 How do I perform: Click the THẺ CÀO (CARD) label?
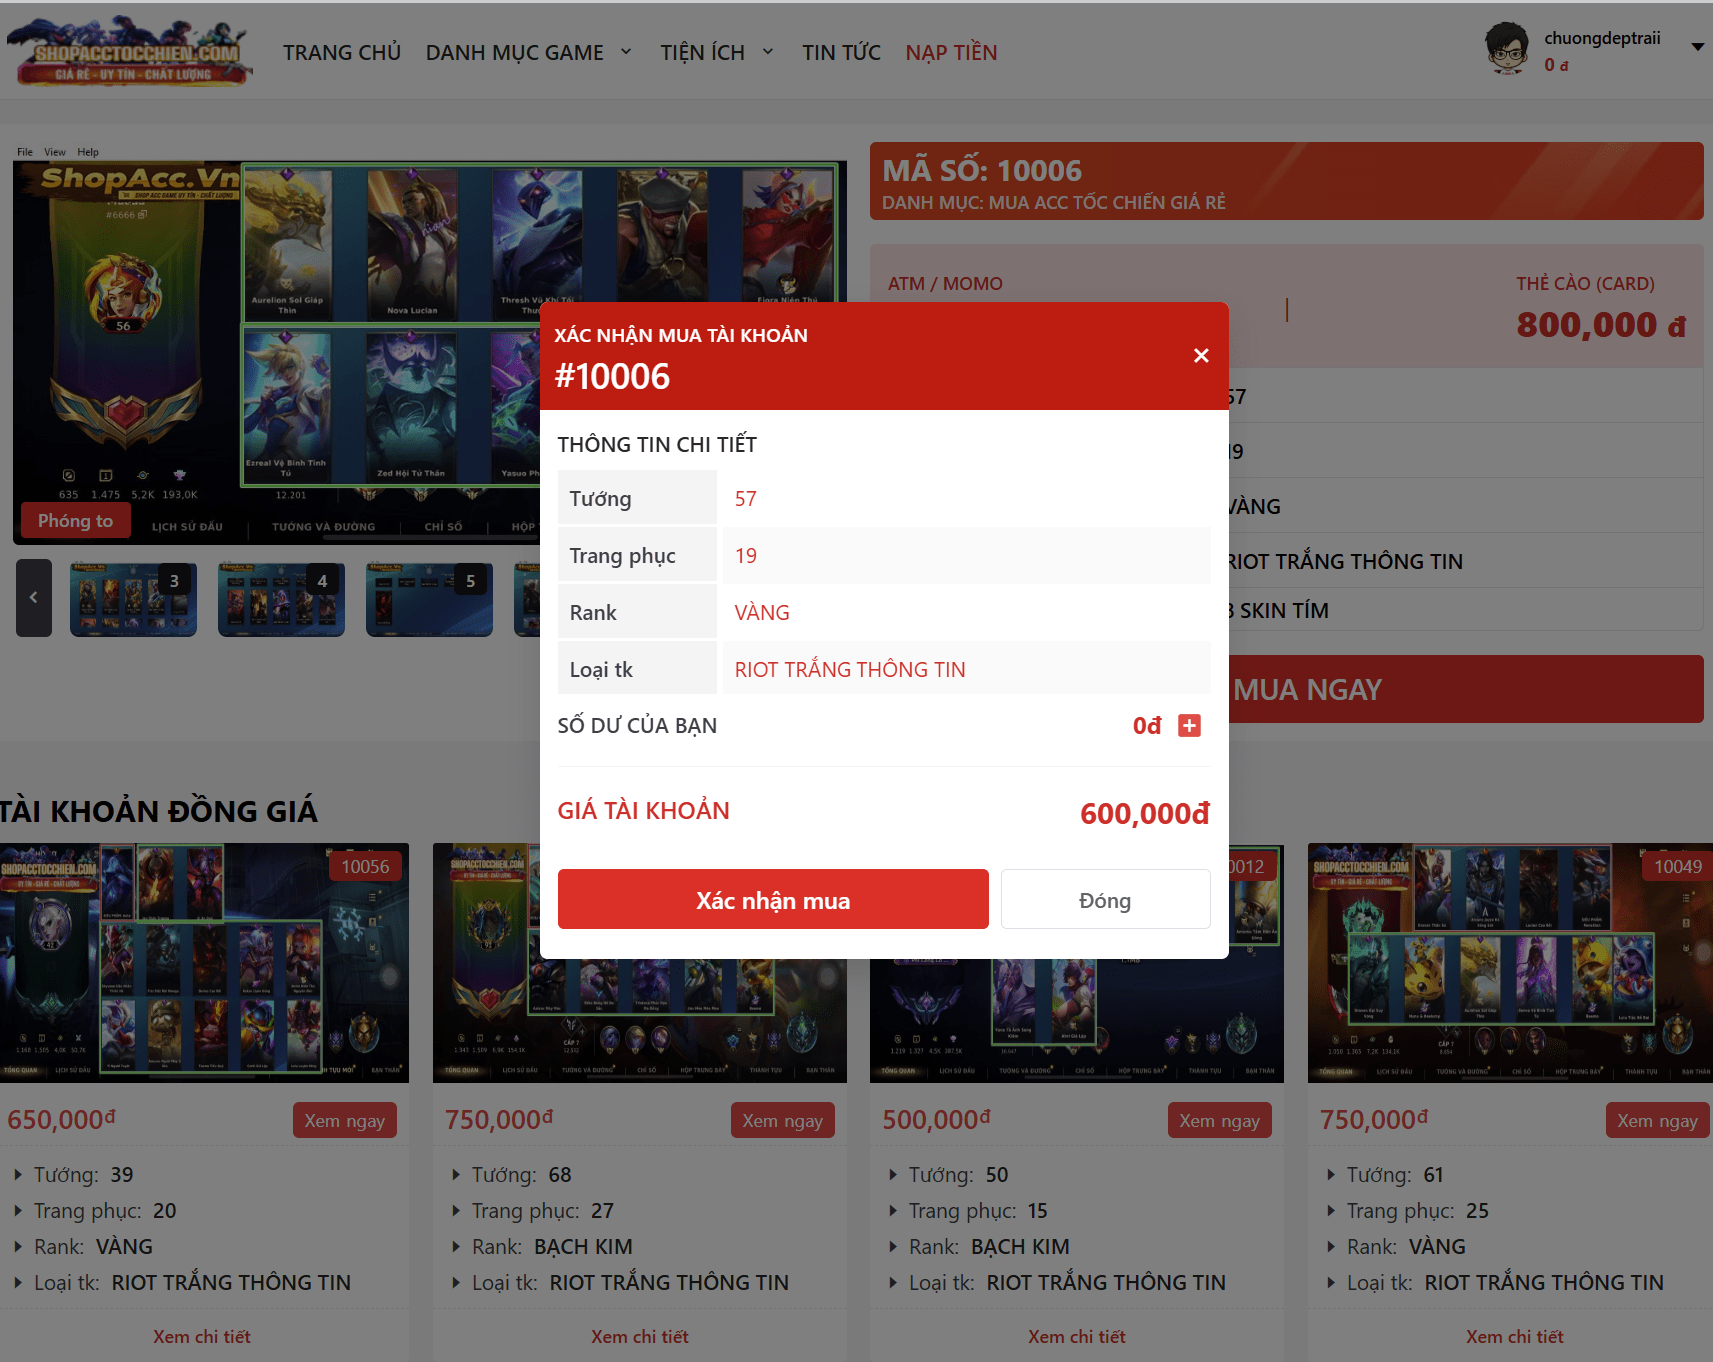[x=1585, y=284]
